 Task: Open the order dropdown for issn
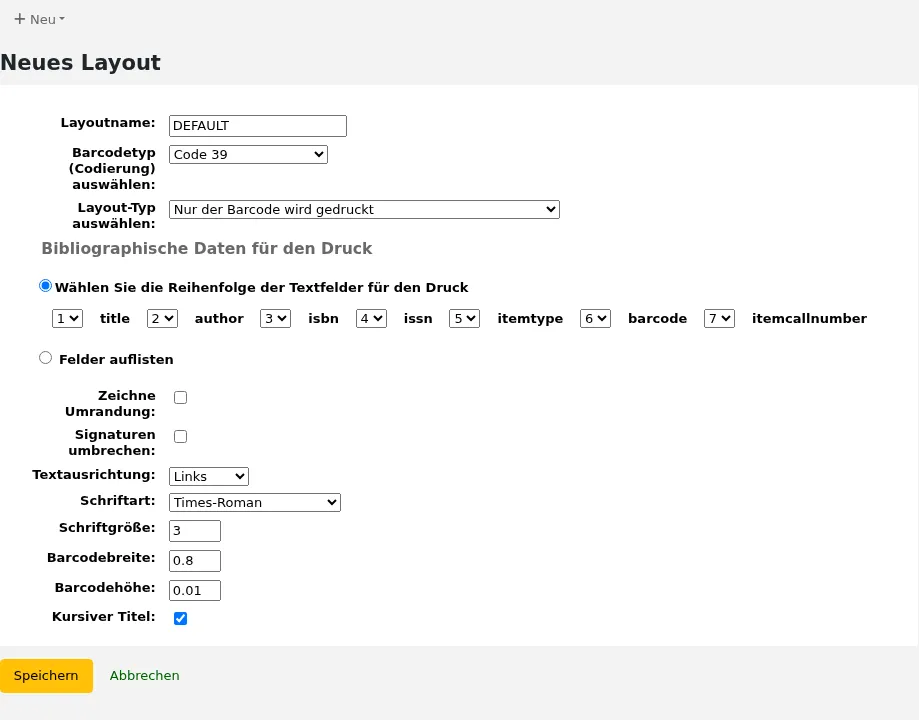coord(372,318)
